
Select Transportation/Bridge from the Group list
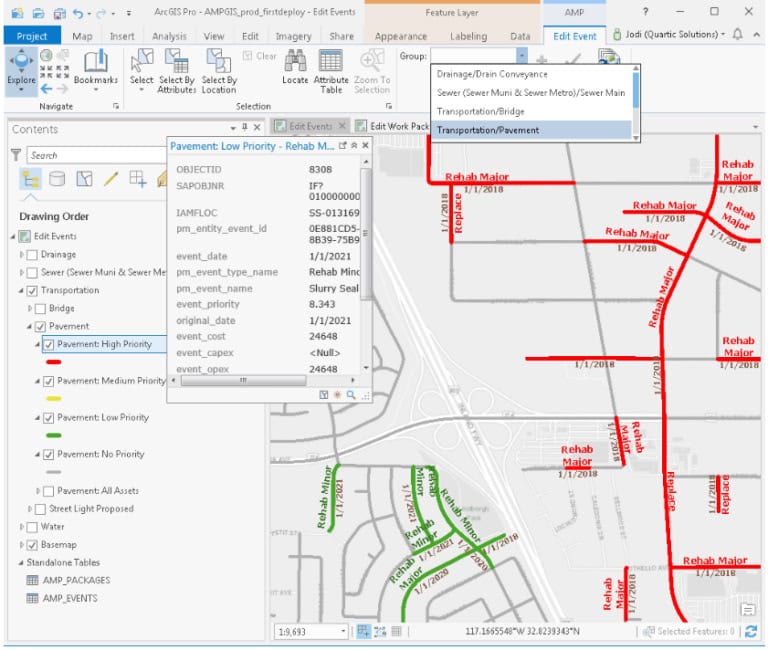point(480,111)
